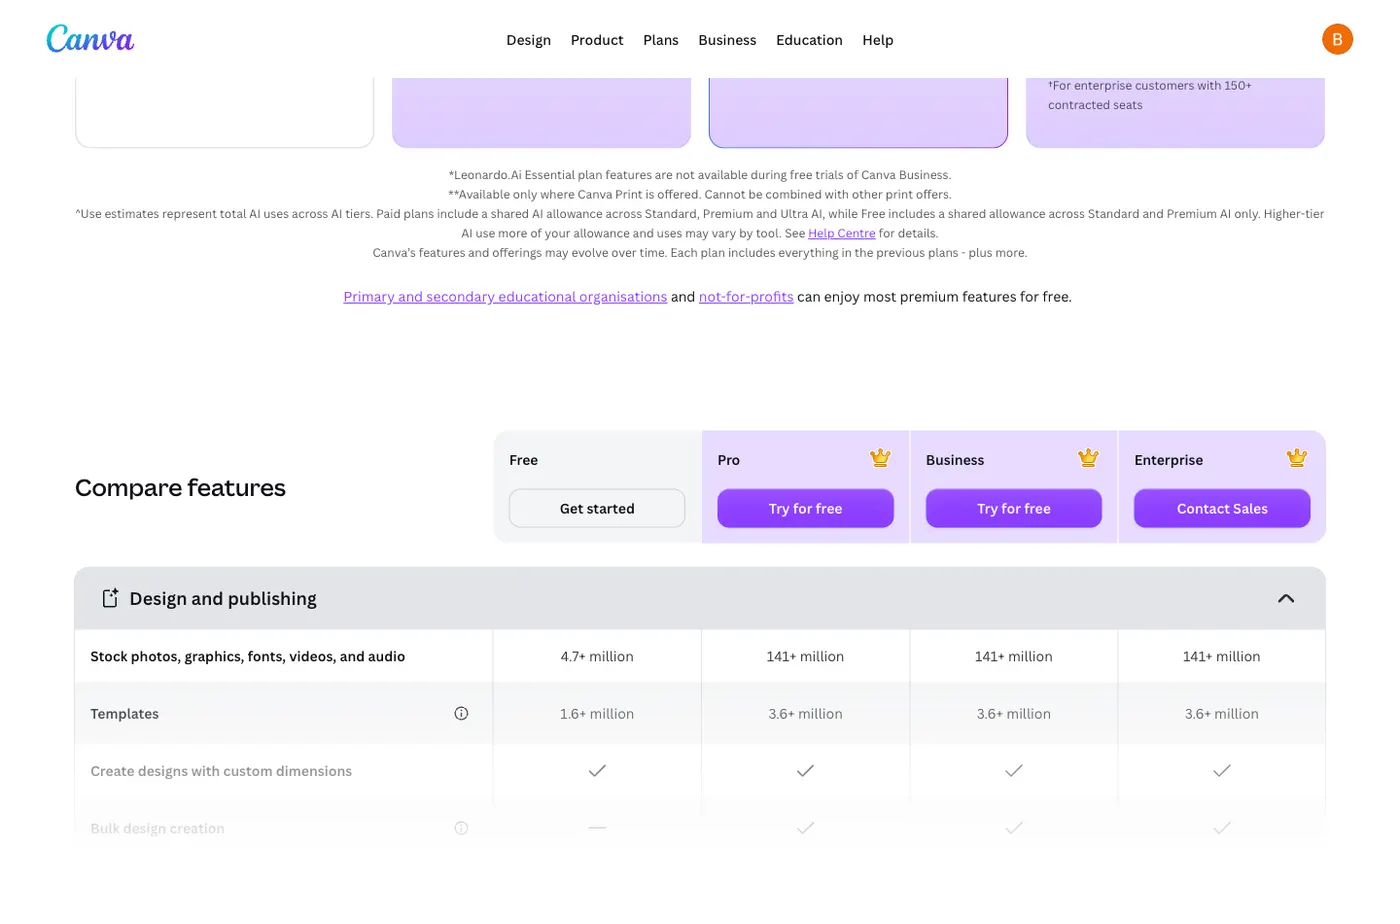Click Business checkmark for custom dimensions
The height and width of the screenshot is (924, 1400).
1014,770
